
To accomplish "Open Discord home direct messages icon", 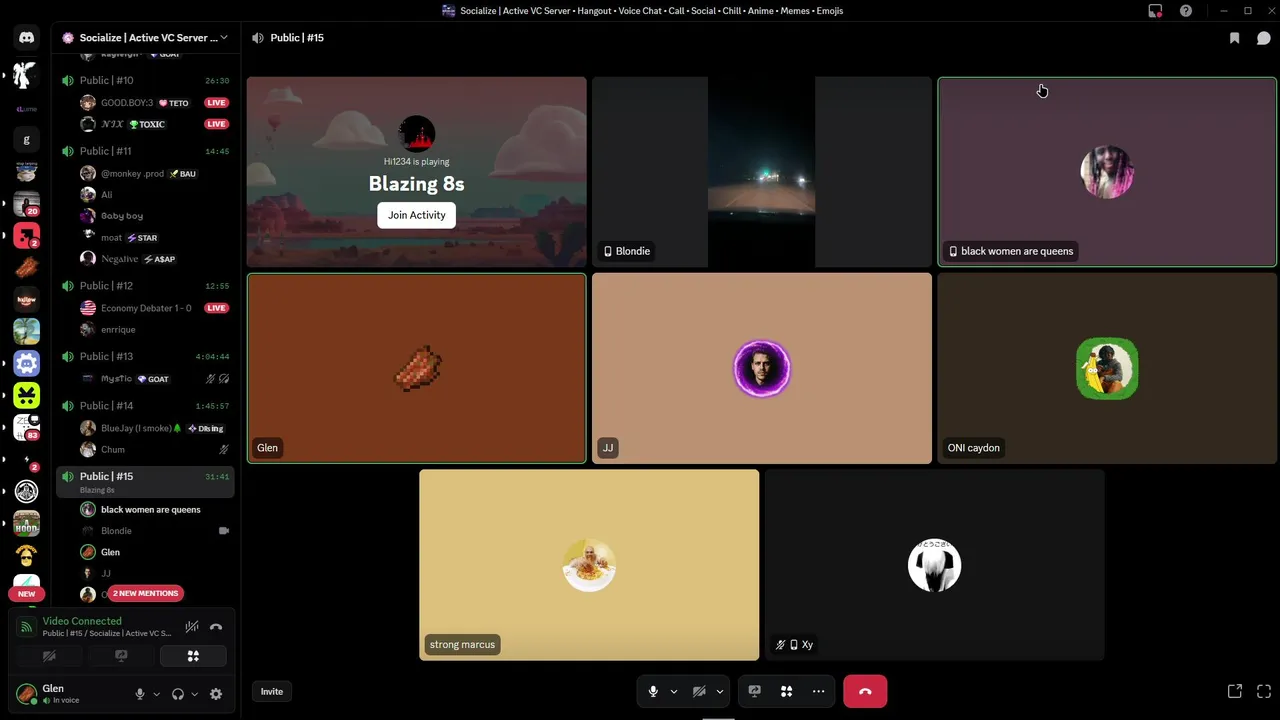I will point(26,38).
